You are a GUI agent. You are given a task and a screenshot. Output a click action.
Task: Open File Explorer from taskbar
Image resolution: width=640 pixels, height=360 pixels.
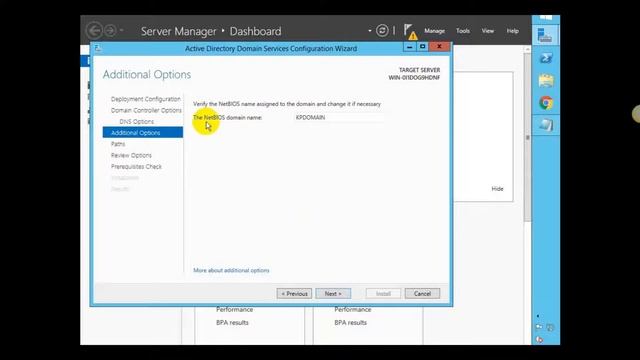point(546,80)
